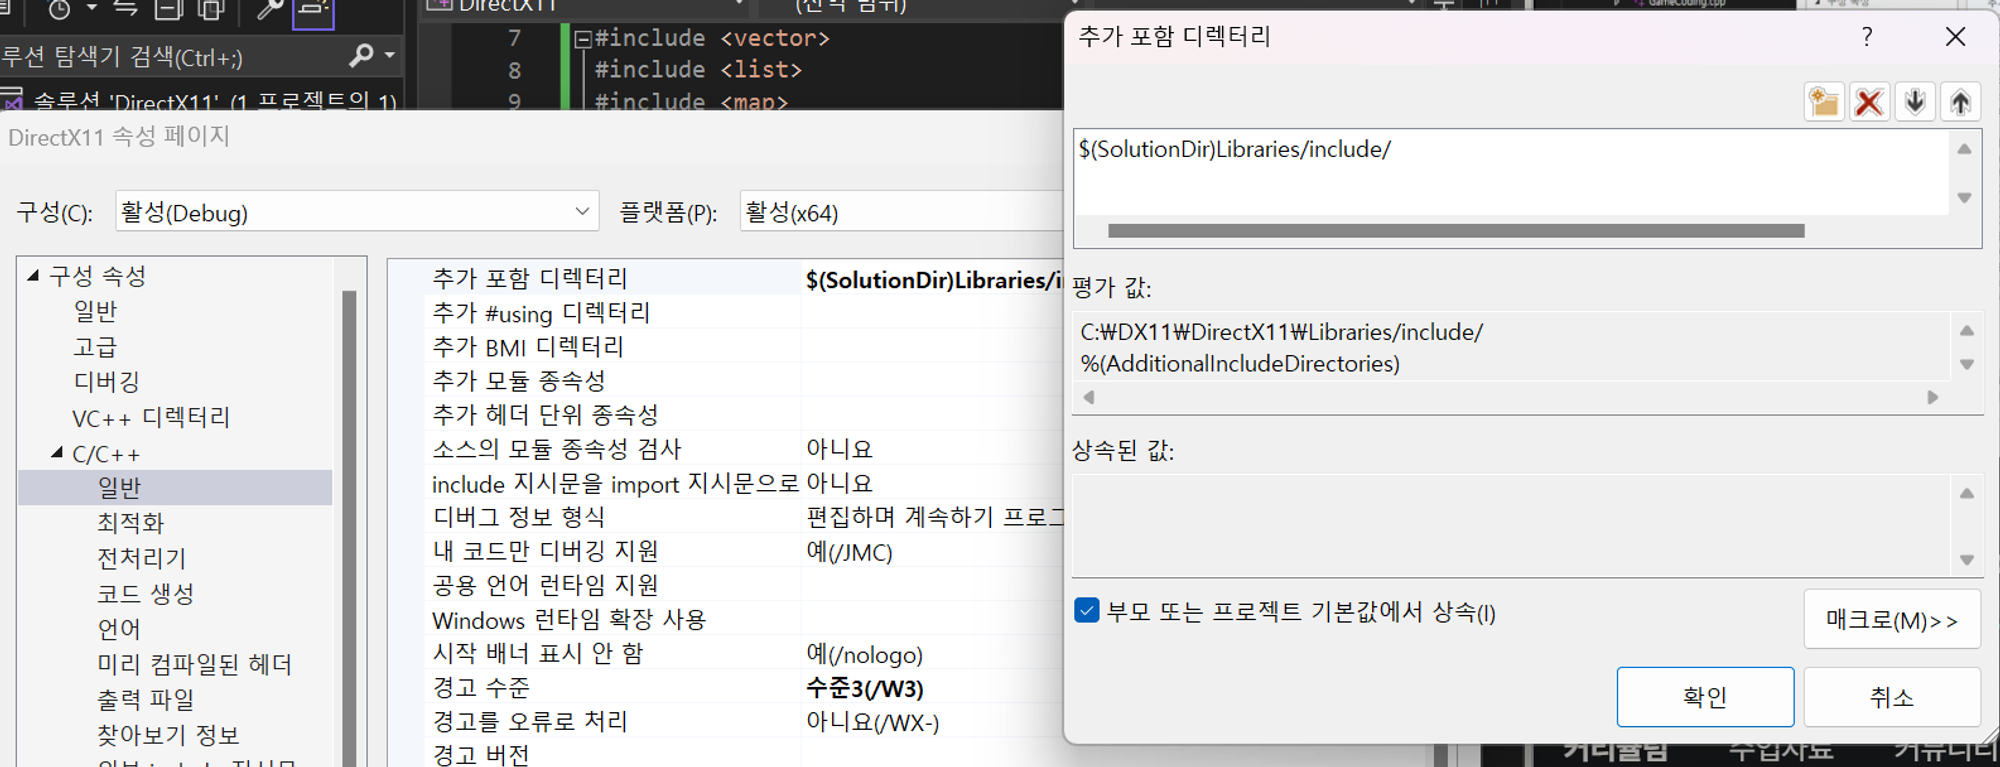Click the 취소 button
2000x767 pixels.
point(1892,697)
